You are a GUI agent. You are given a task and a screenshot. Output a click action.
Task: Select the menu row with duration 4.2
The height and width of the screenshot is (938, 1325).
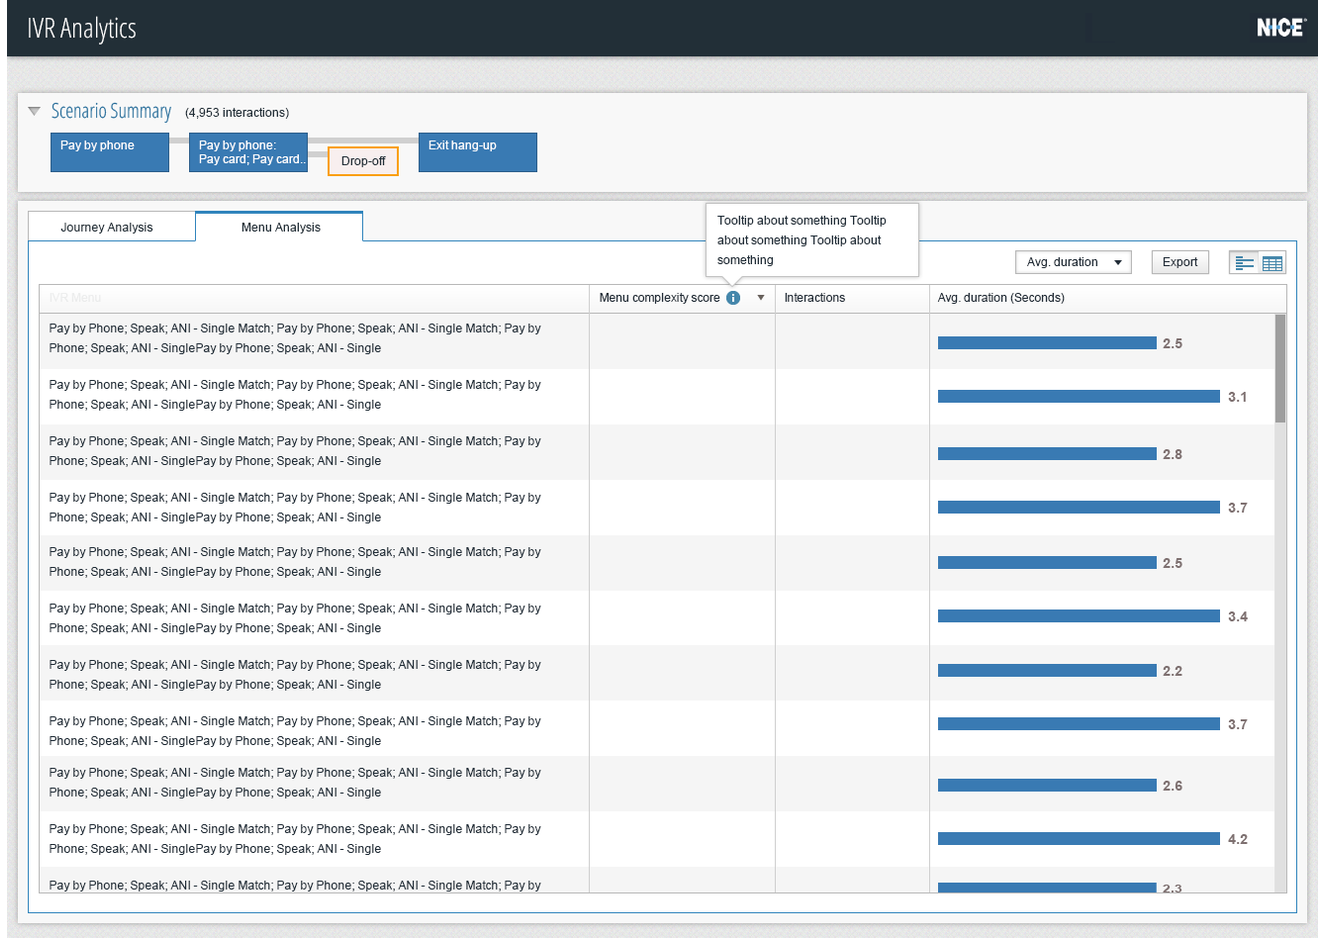click(657, 839)
